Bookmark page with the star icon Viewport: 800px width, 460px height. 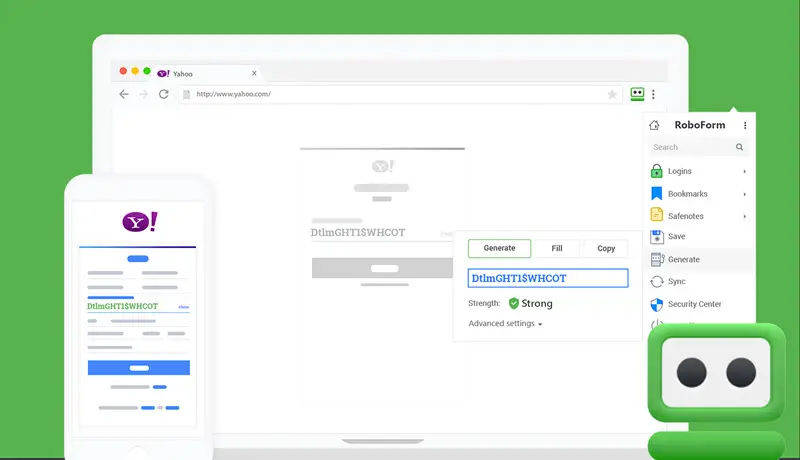(612, 94)
